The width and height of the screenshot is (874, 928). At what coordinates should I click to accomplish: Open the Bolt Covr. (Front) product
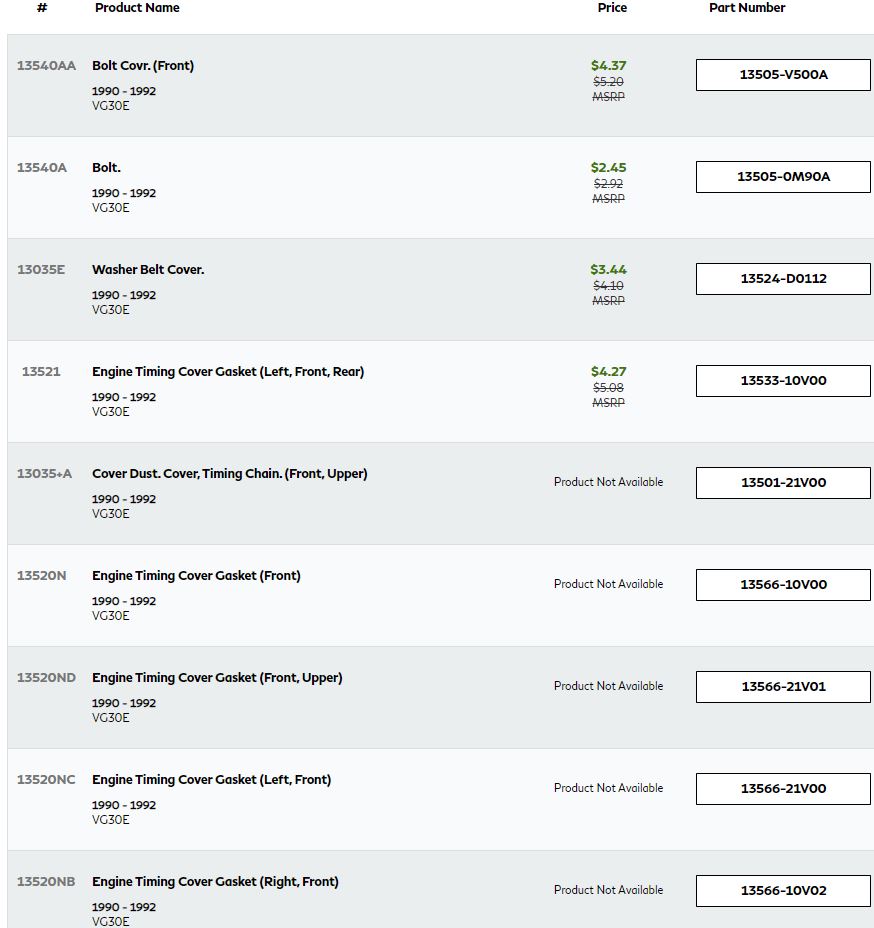click(143, 66)
